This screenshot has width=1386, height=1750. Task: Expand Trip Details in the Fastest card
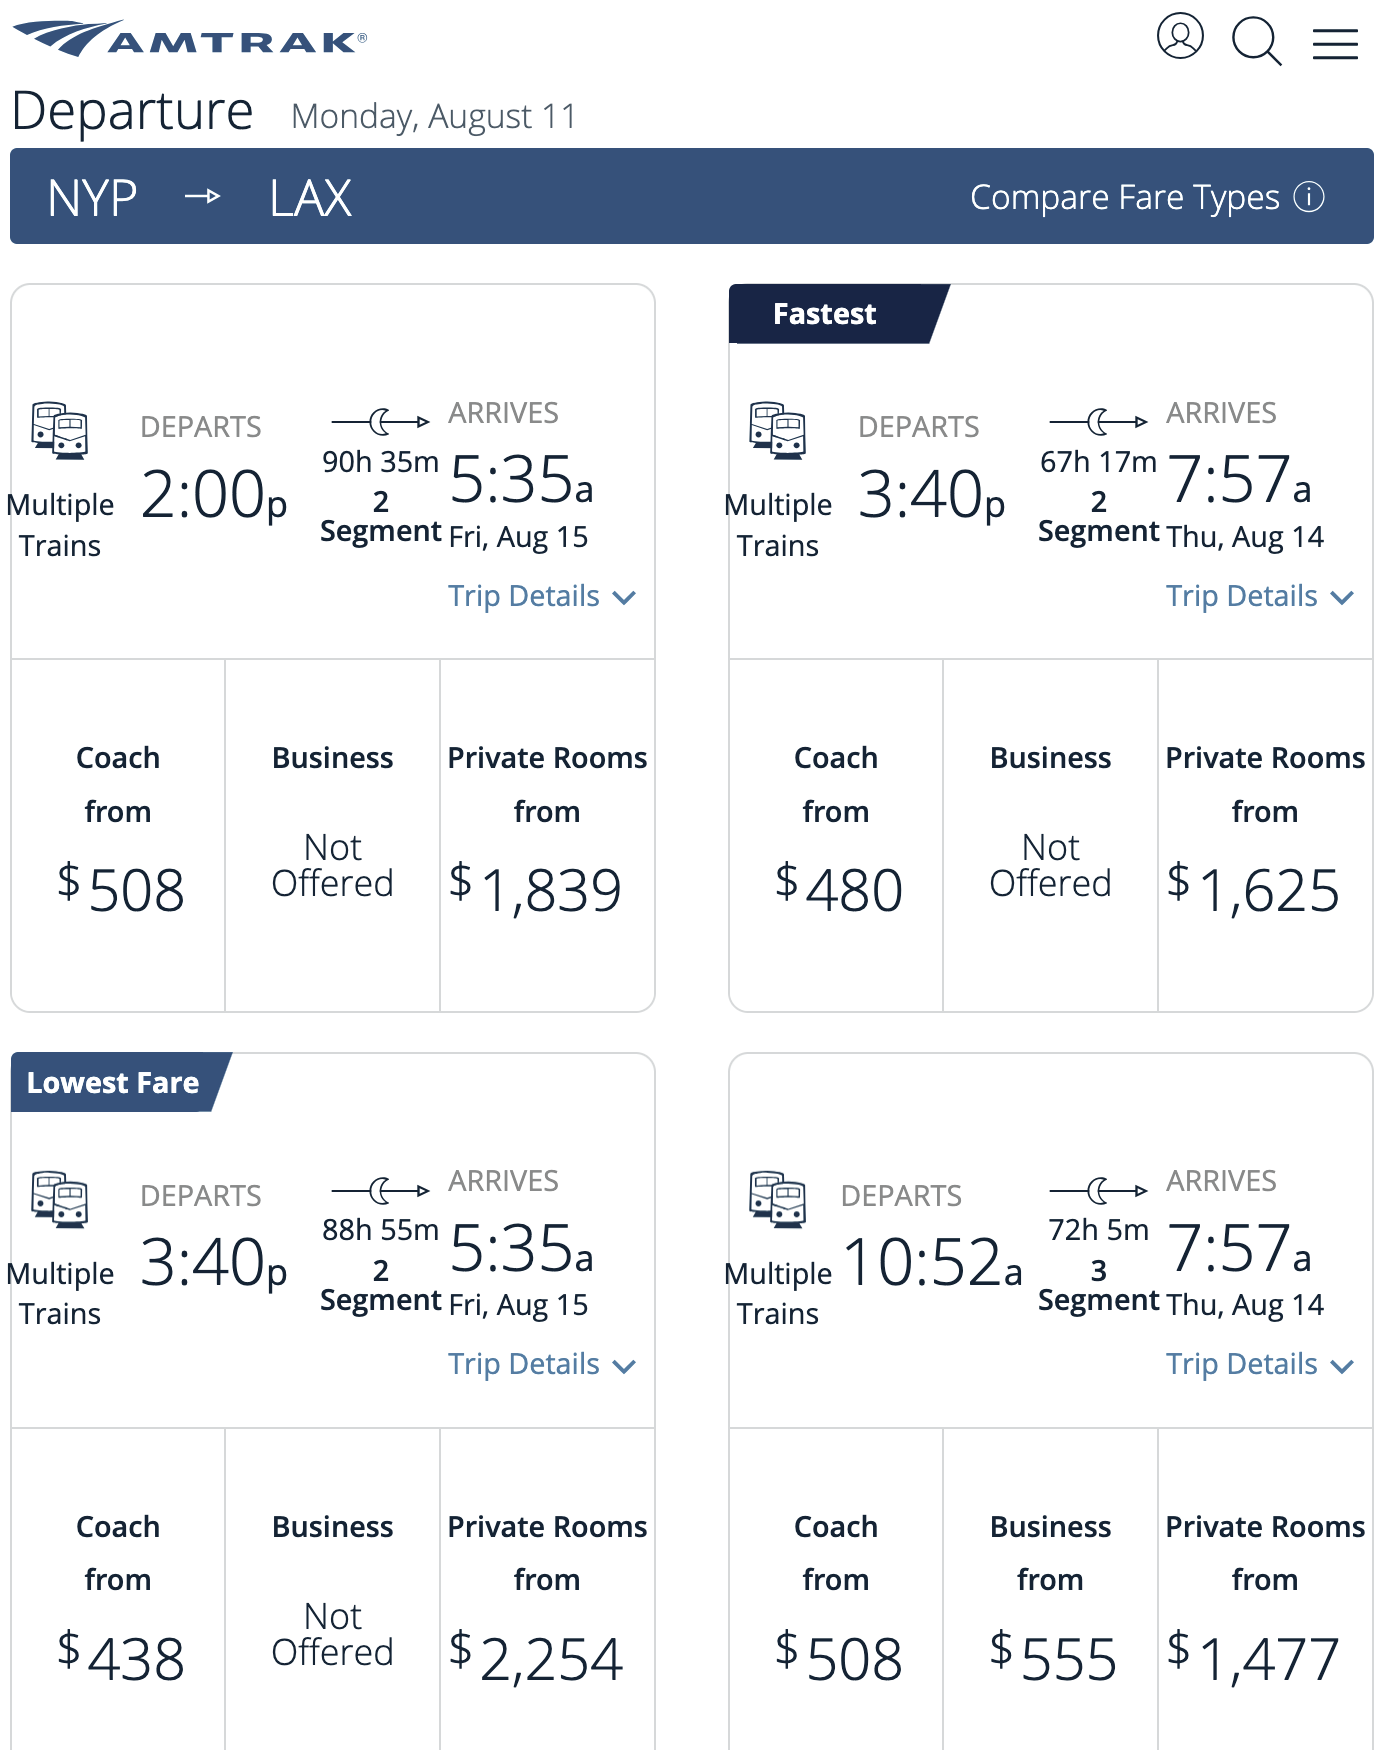tap(1260, 596)
